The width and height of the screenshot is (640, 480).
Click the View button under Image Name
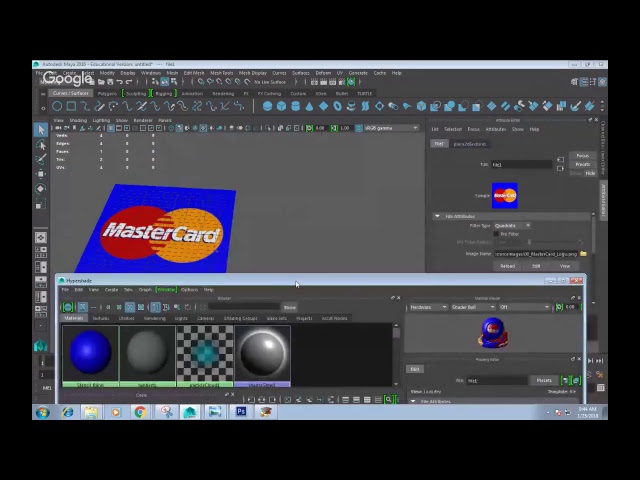point(565,266)
